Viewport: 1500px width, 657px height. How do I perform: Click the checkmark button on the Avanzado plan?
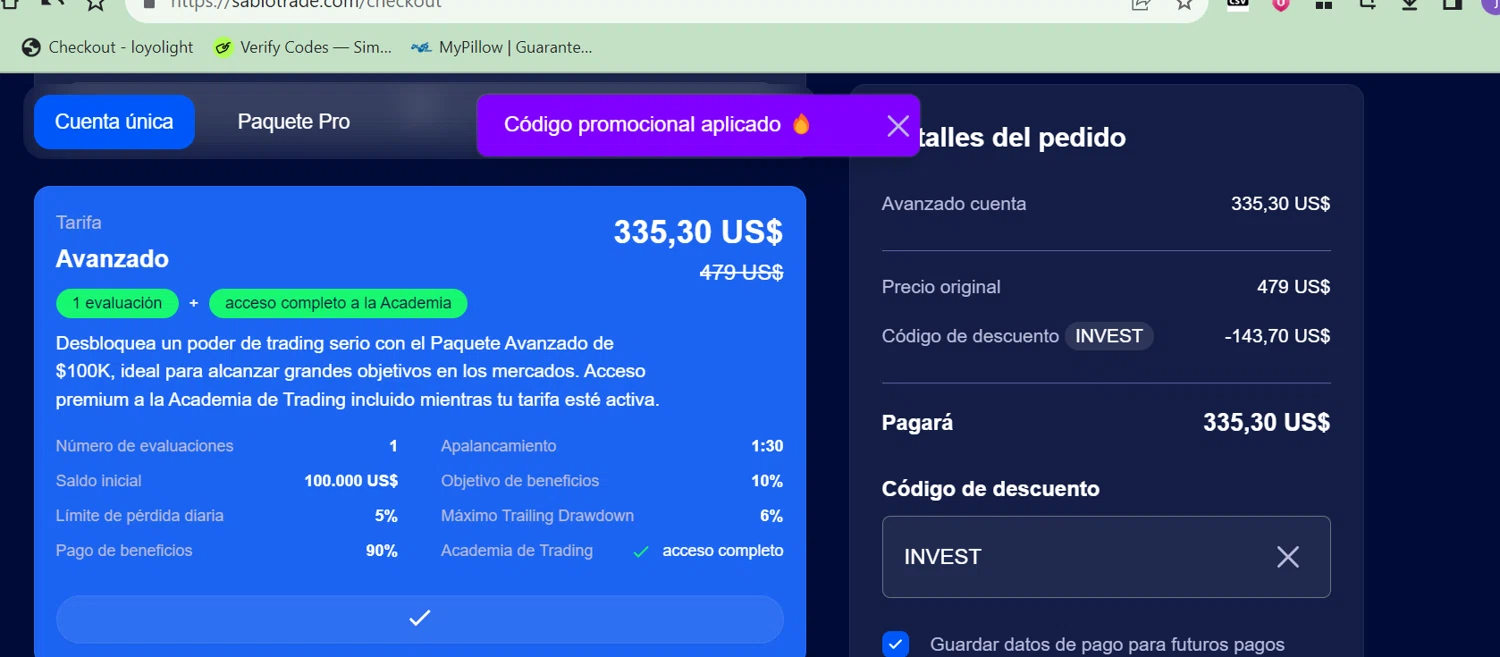point(420,618)
